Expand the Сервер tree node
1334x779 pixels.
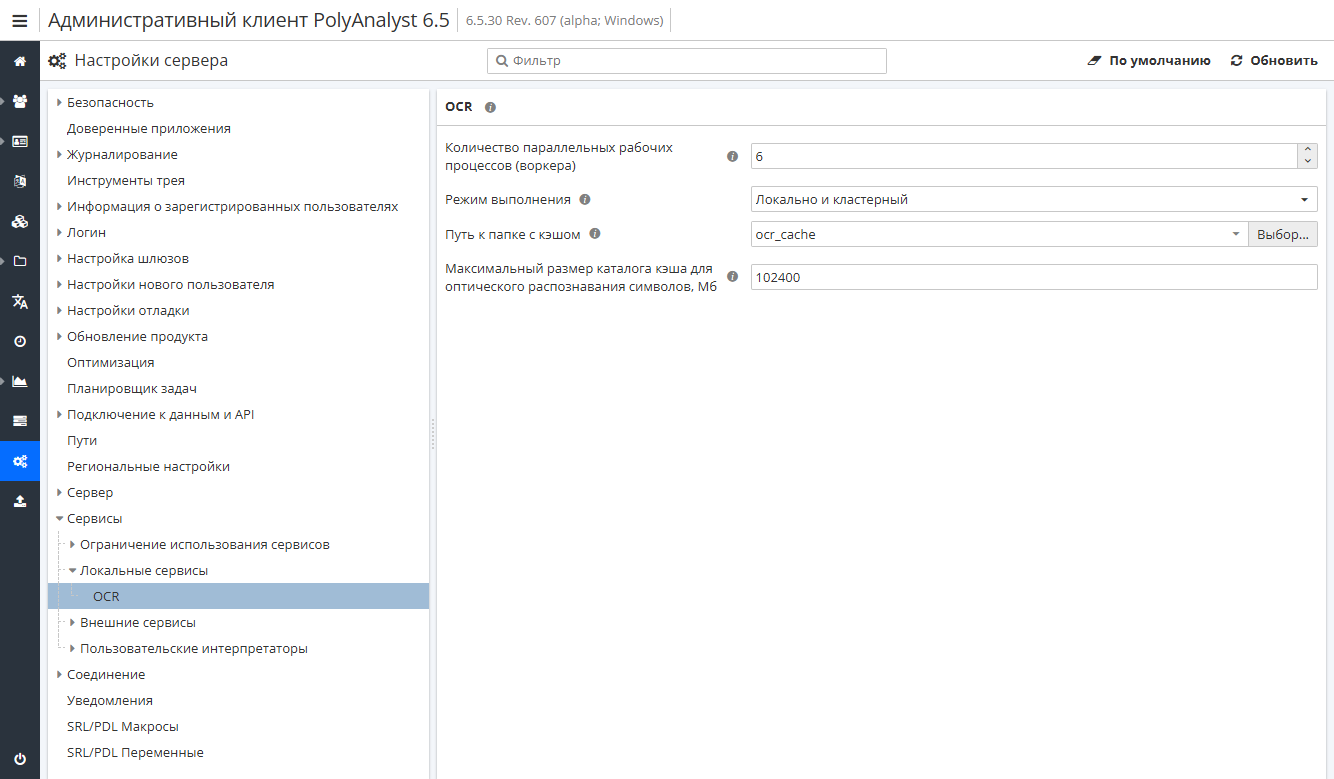pos(60,492)
